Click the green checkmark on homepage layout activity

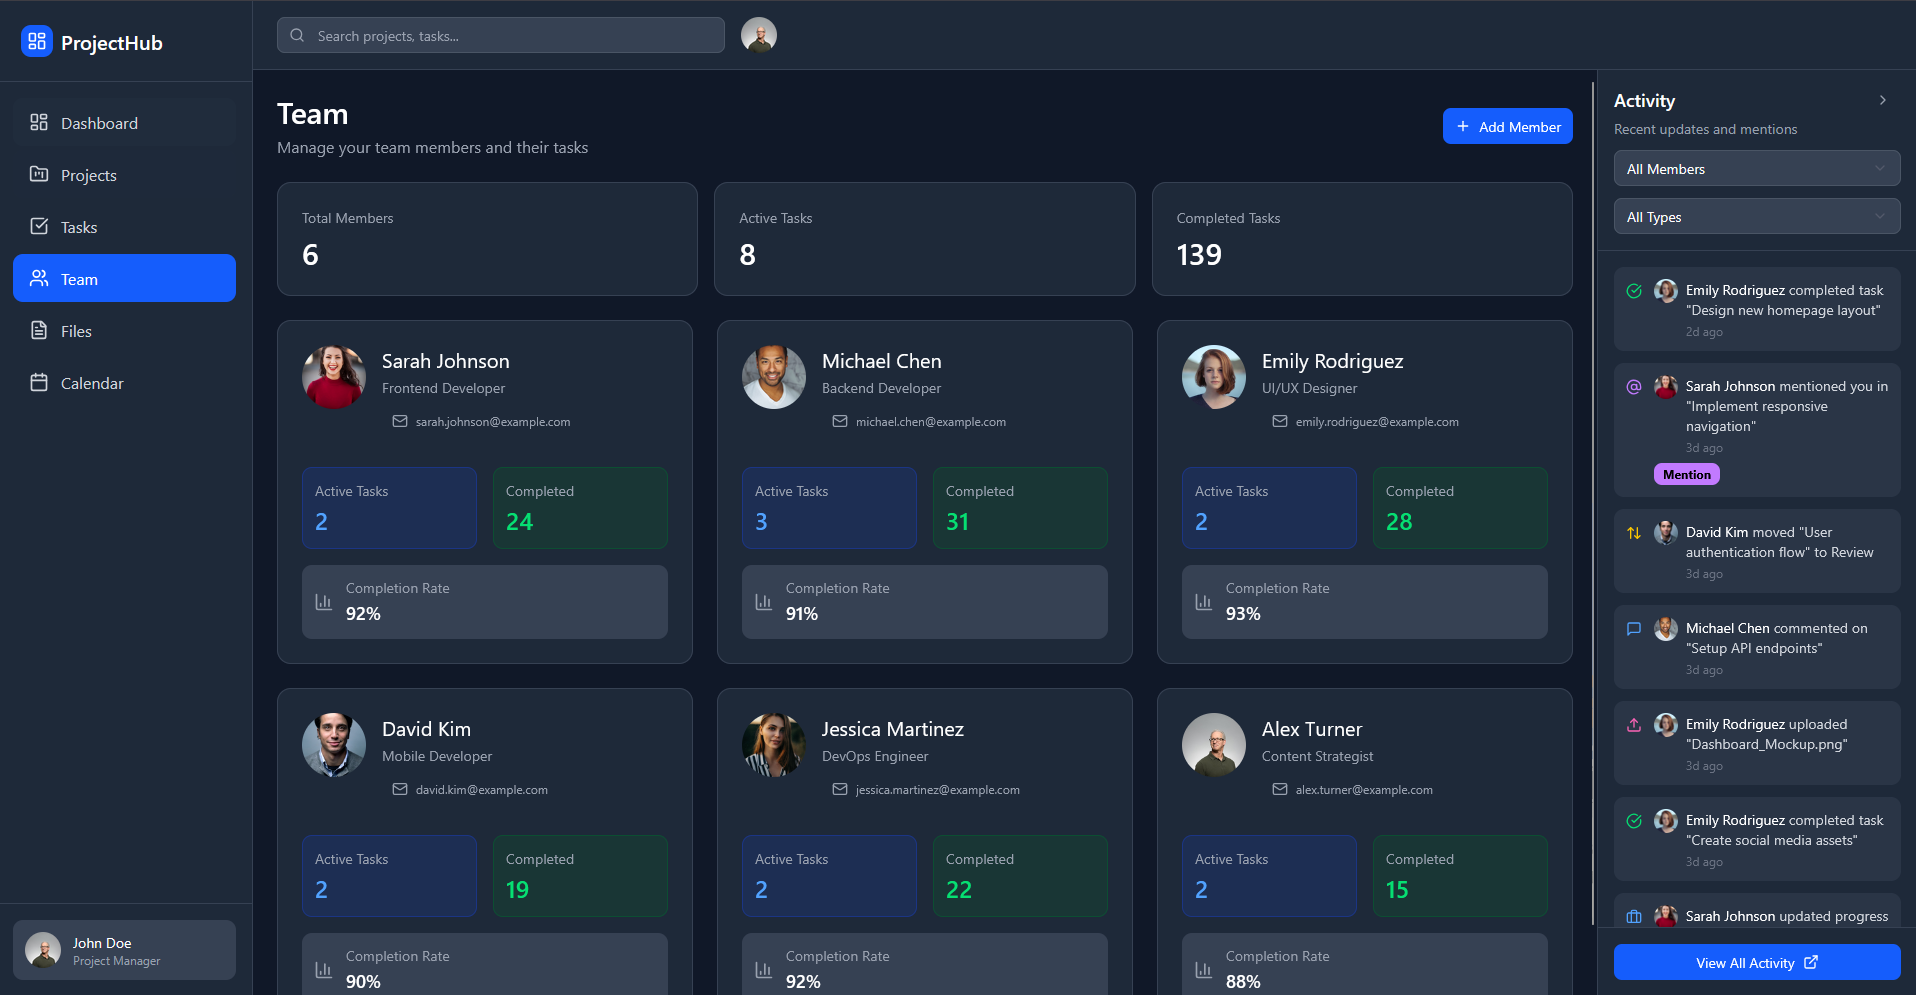pyautogui.click(x=1634, y=291)
